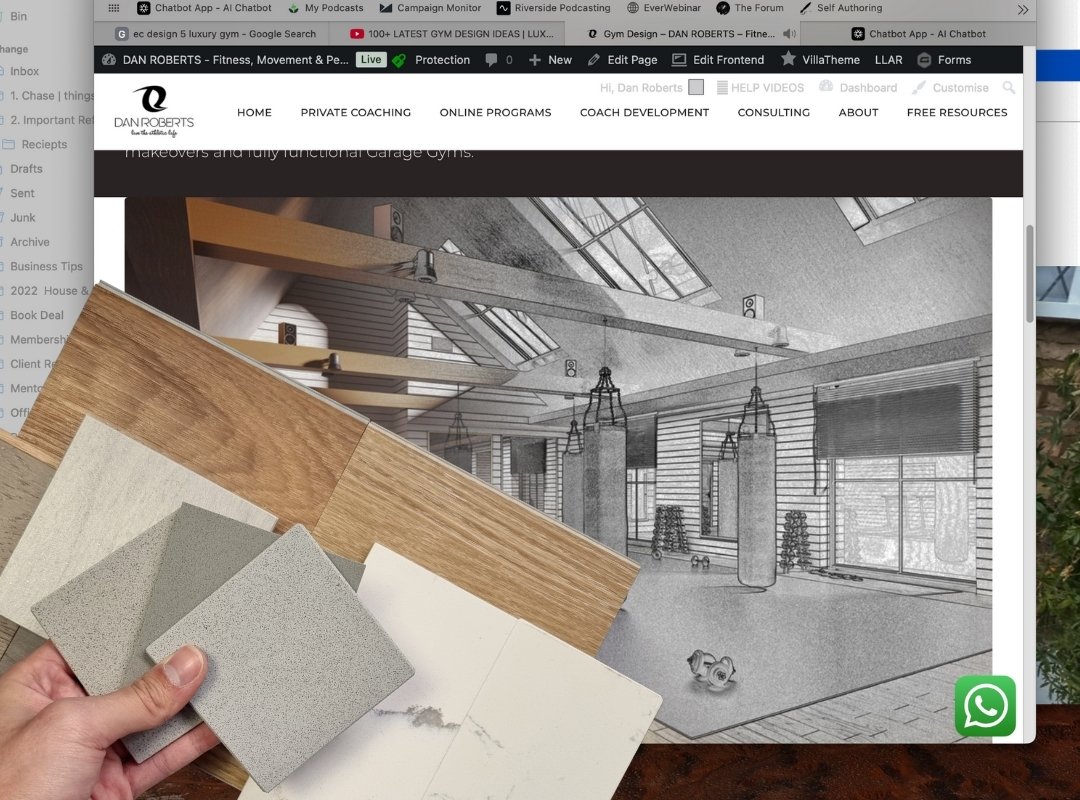Viewport: 1080px width, 800px height.
Task: Click the Dan Roberts user avatar
Action: coord(696,88)
